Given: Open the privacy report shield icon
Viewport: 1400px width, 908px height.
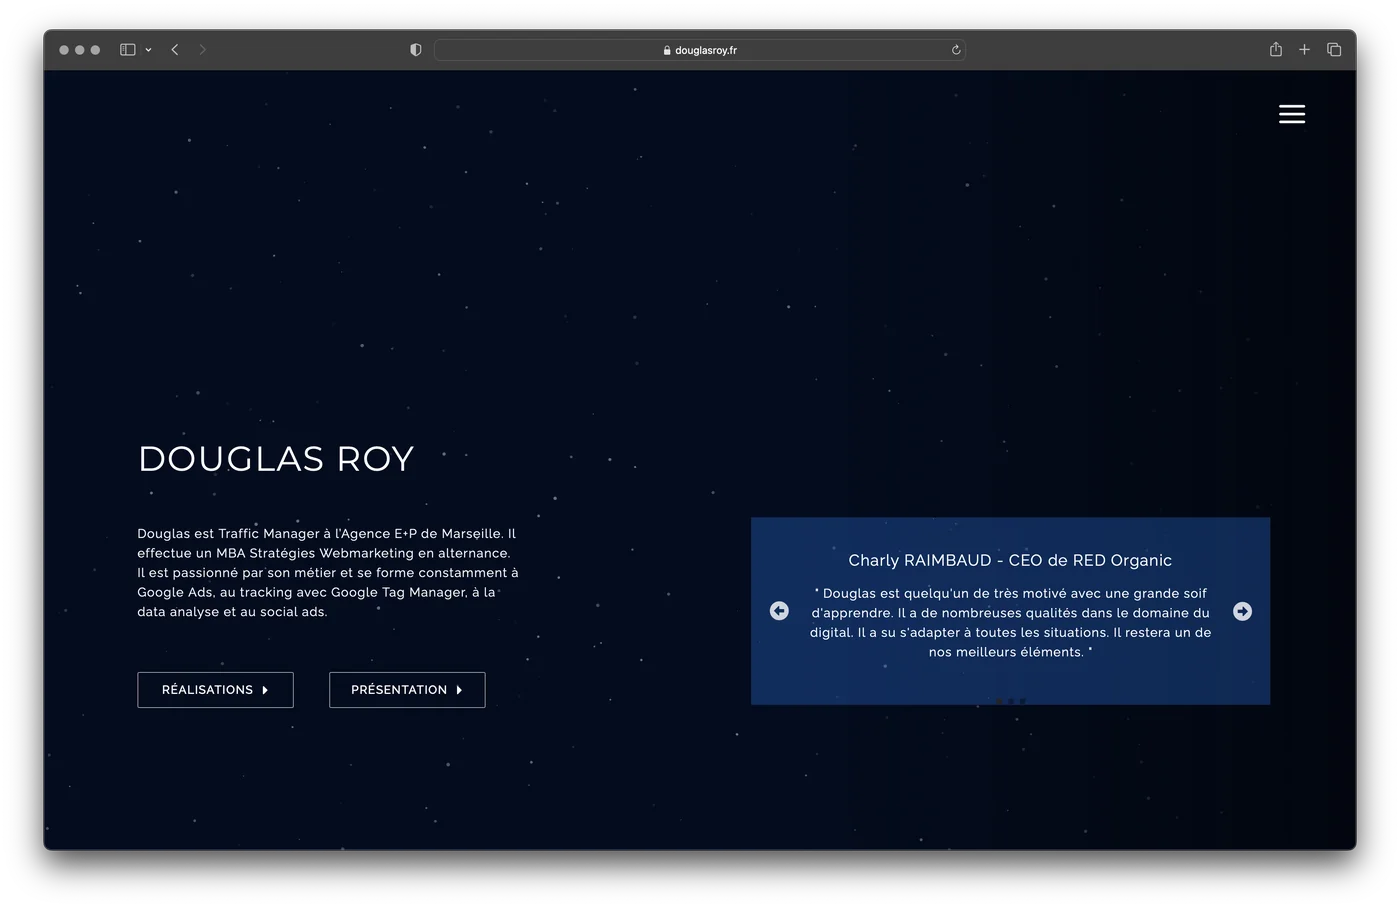Looking at the screenshot, I should (416, 50).
